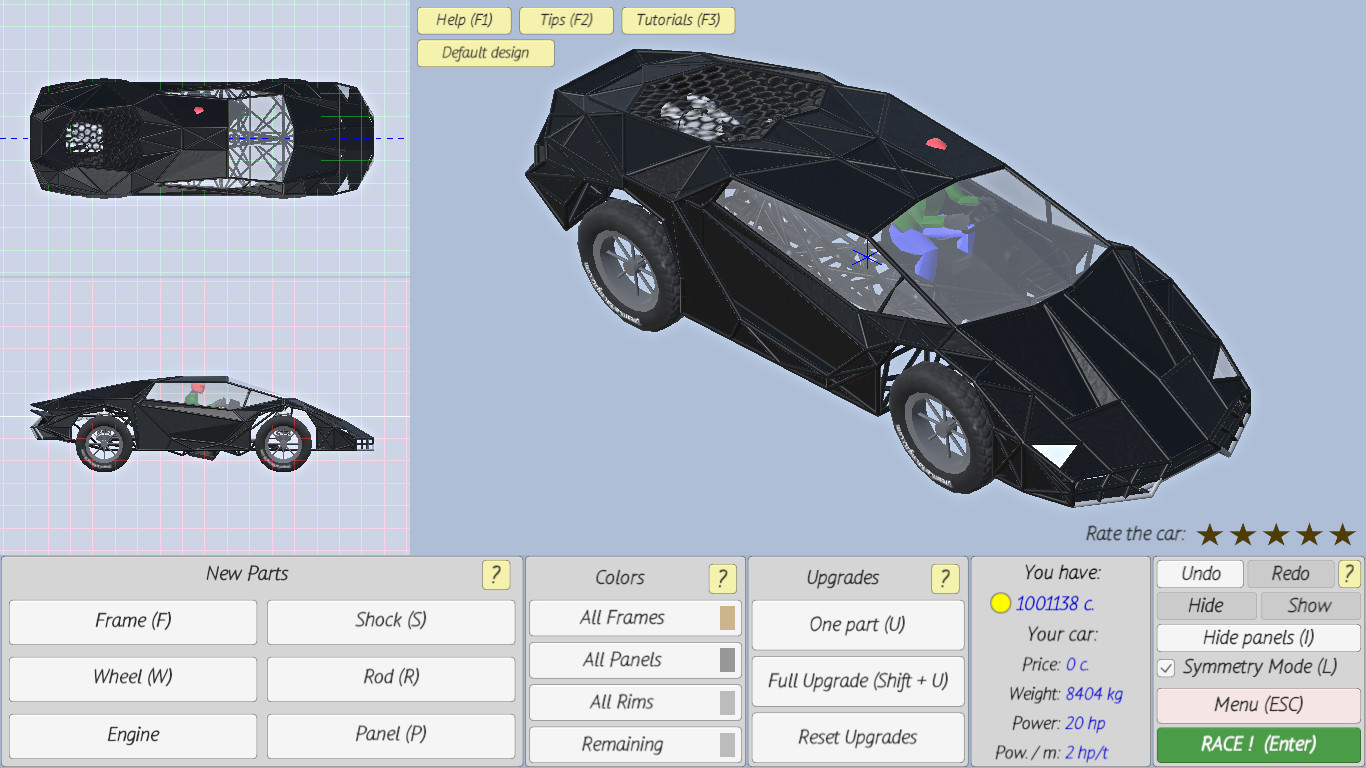Rate the car with the third star
1366x768 pixels.
click(1276, 535)
